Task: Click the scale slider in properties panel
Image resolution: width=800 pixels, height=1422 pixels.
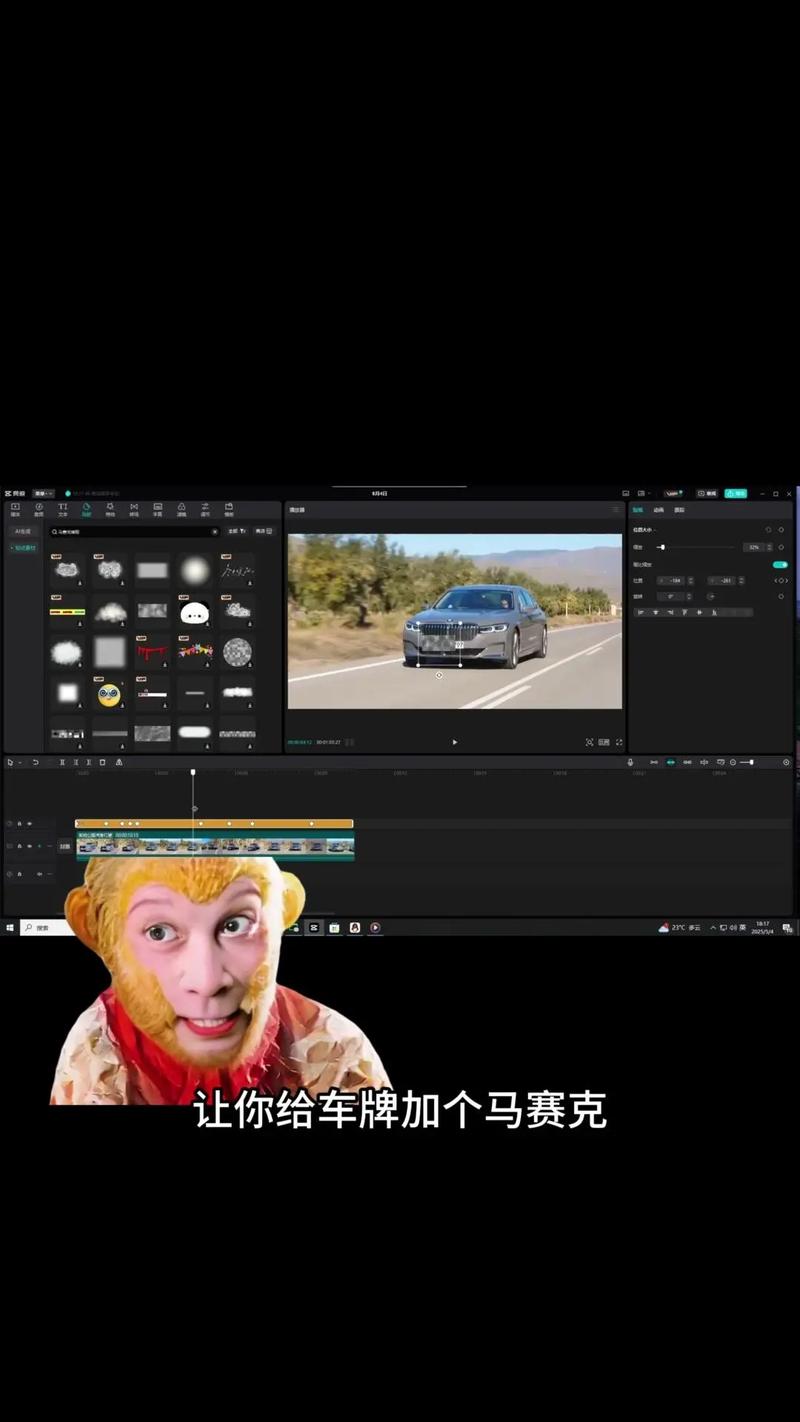Action: 697,547
